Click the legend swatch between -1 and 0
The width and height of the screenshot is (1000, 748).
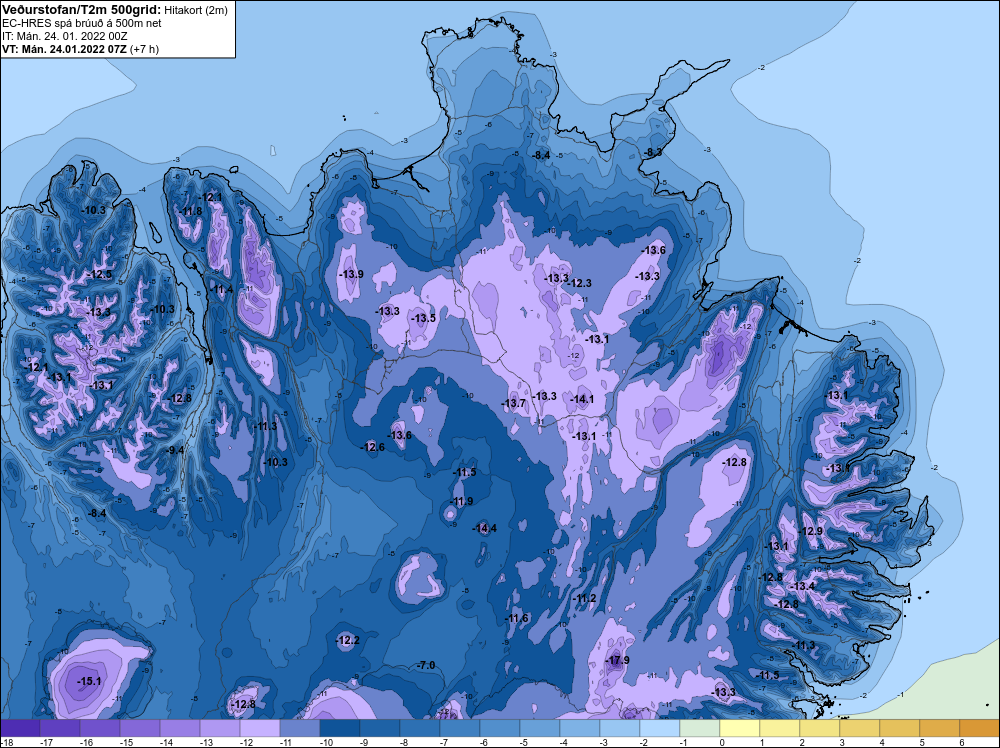coord(700,728)
